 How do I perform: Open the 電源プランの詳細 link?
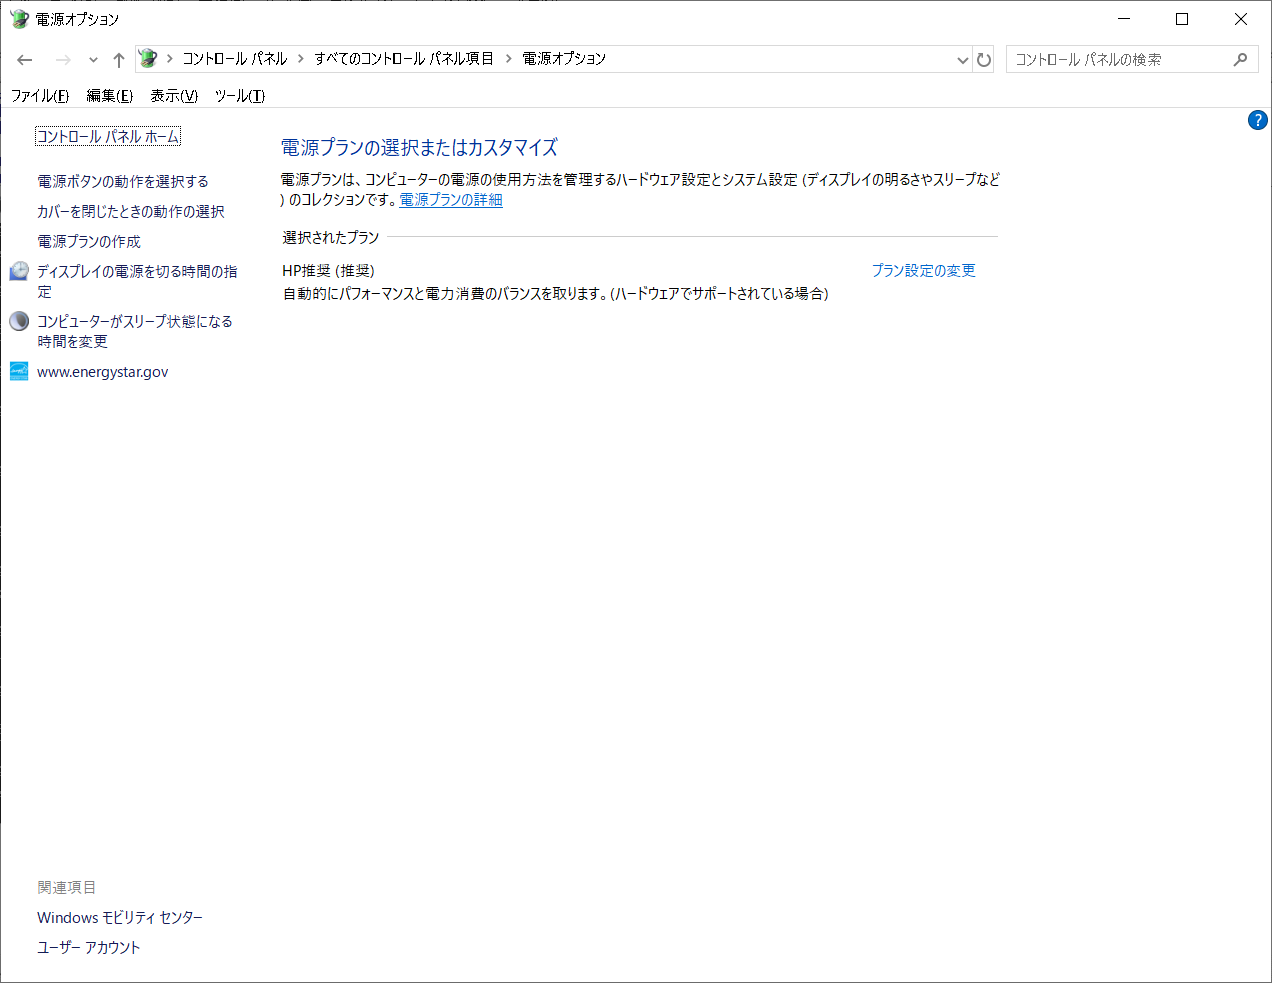(450, 199)
